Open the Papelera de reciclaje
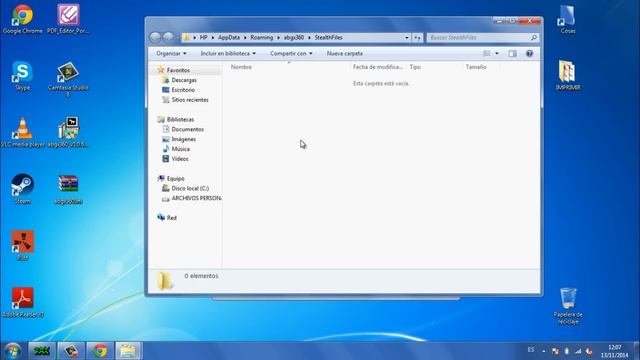This screenshot has height=360, width=640. 568,306
